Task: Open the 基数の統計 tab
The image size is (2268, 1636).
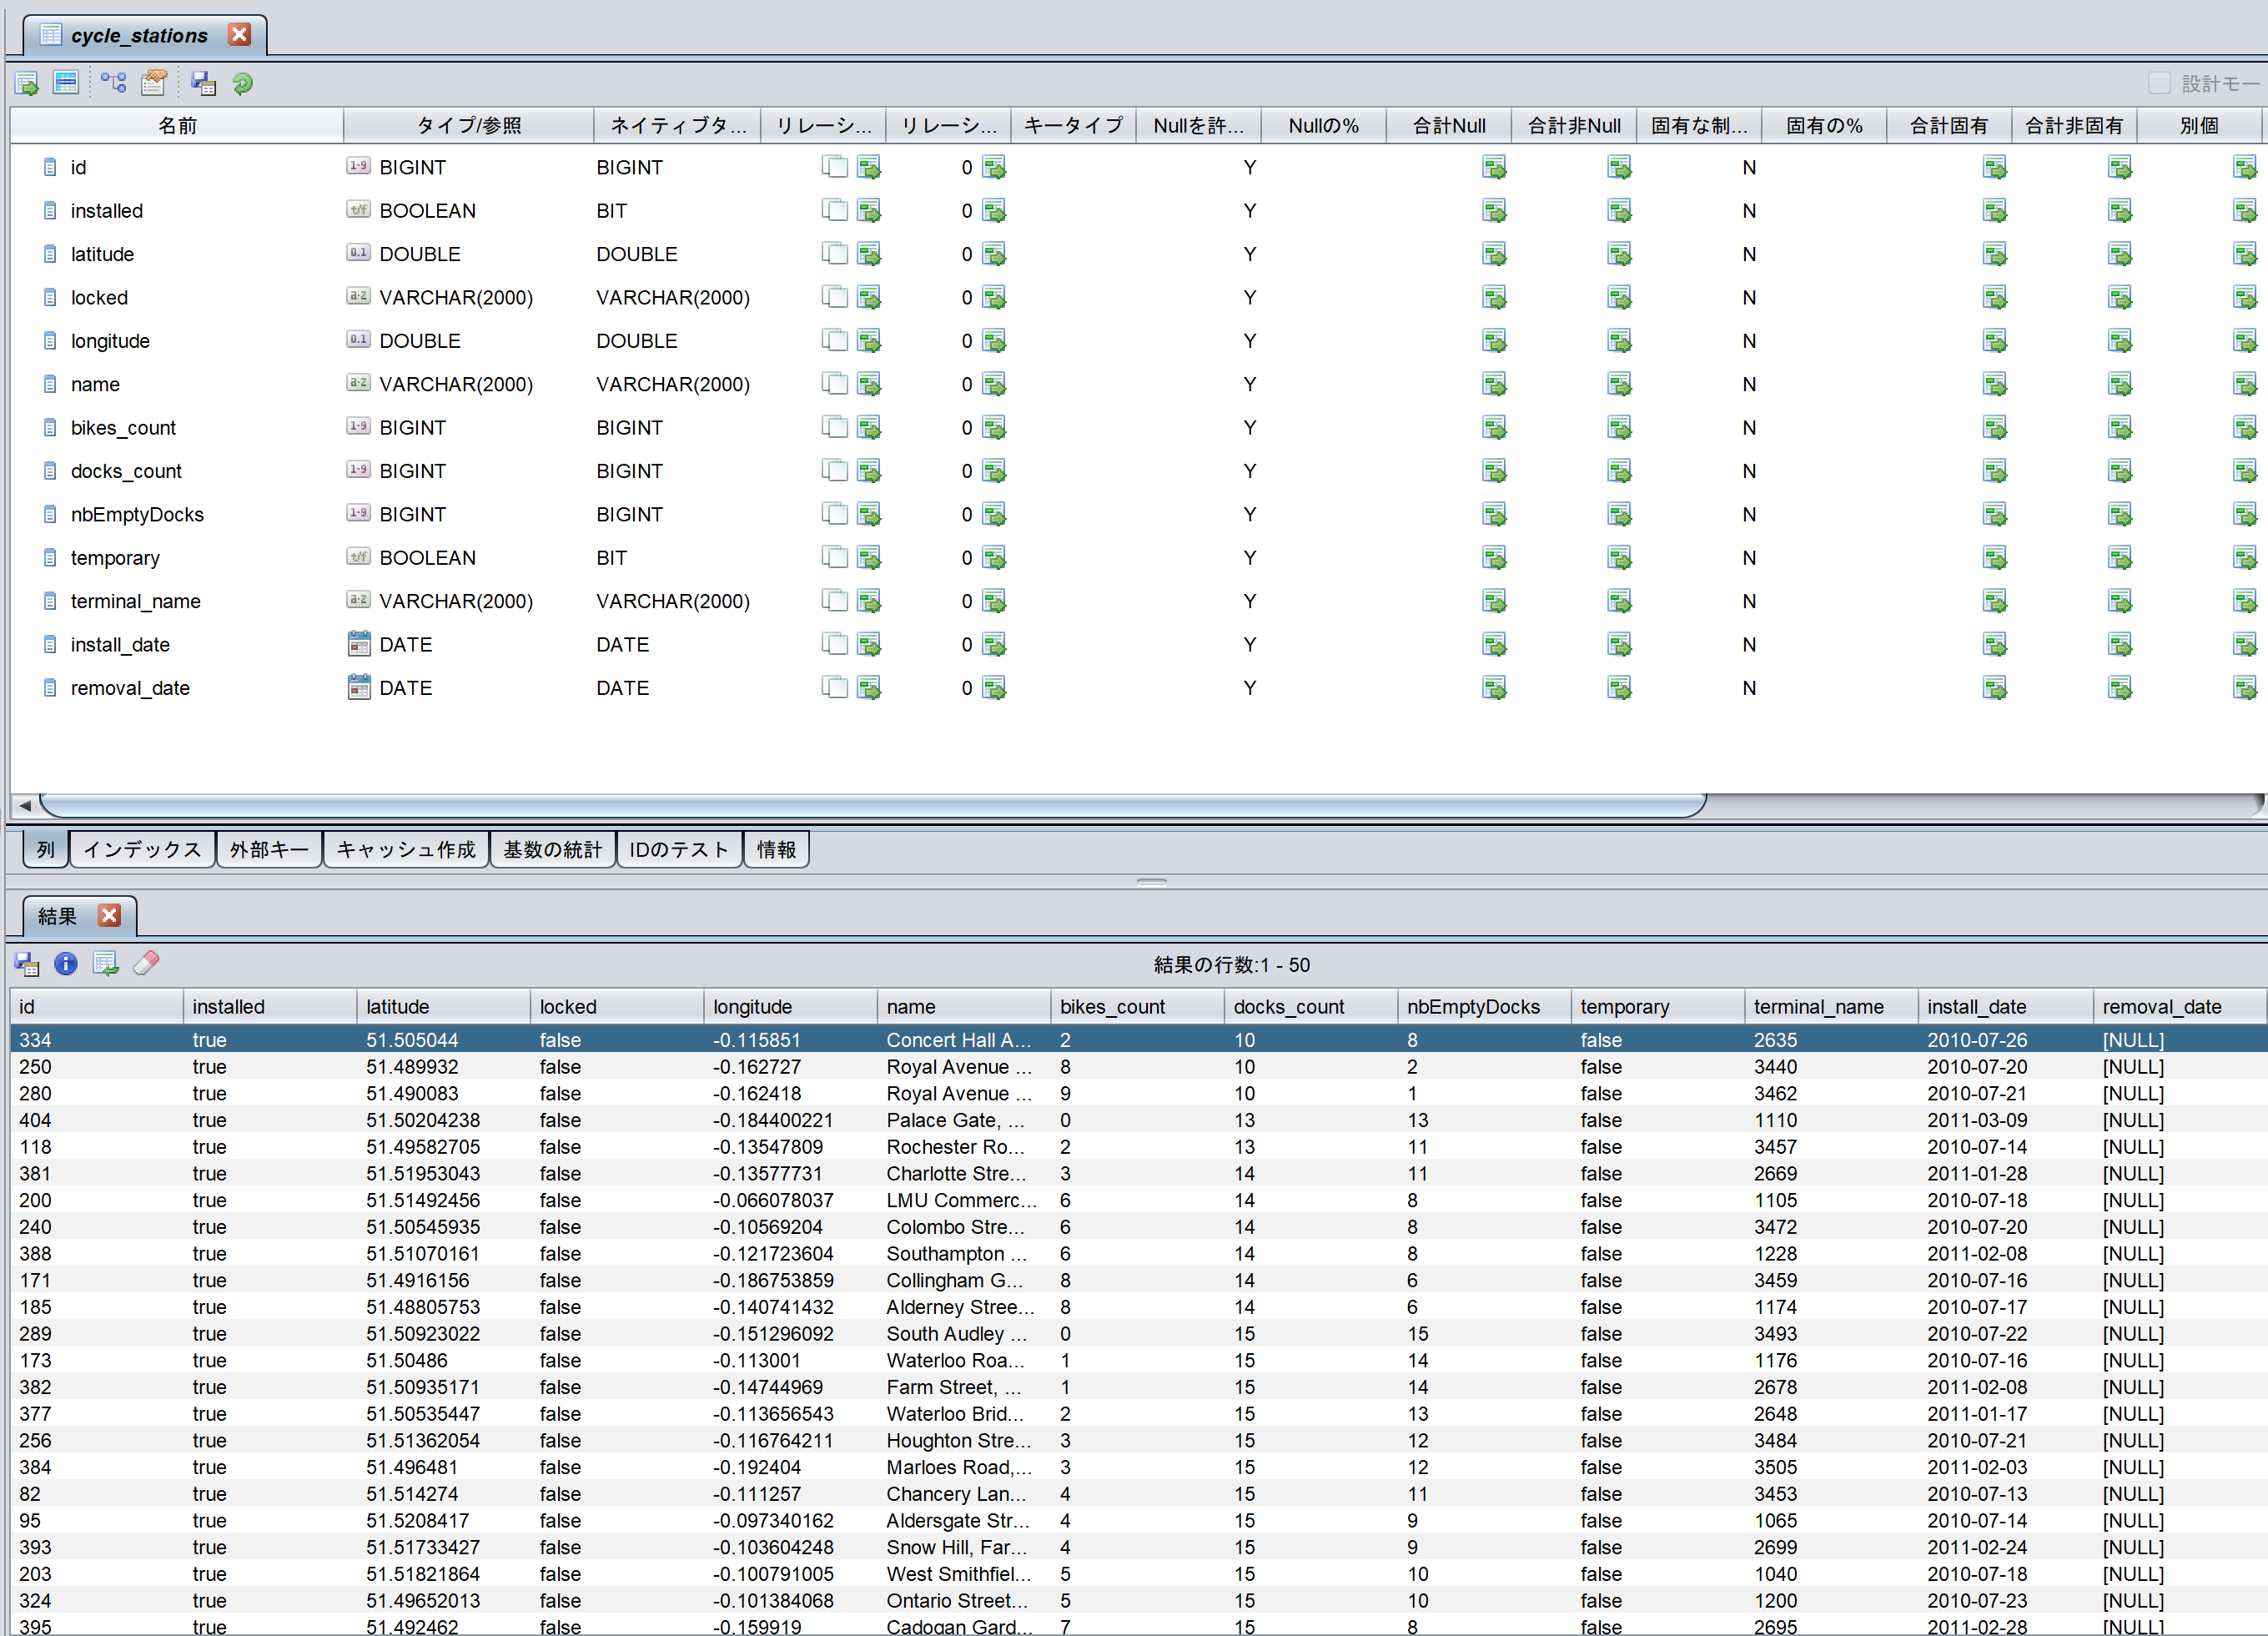Action: [552, 850]
